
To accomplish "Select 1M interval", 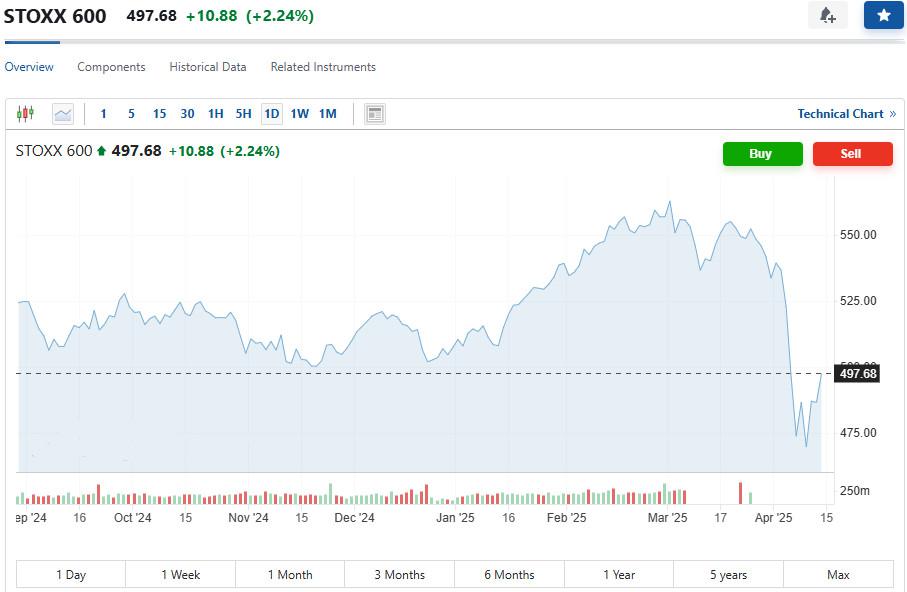I will pos(327,113).
